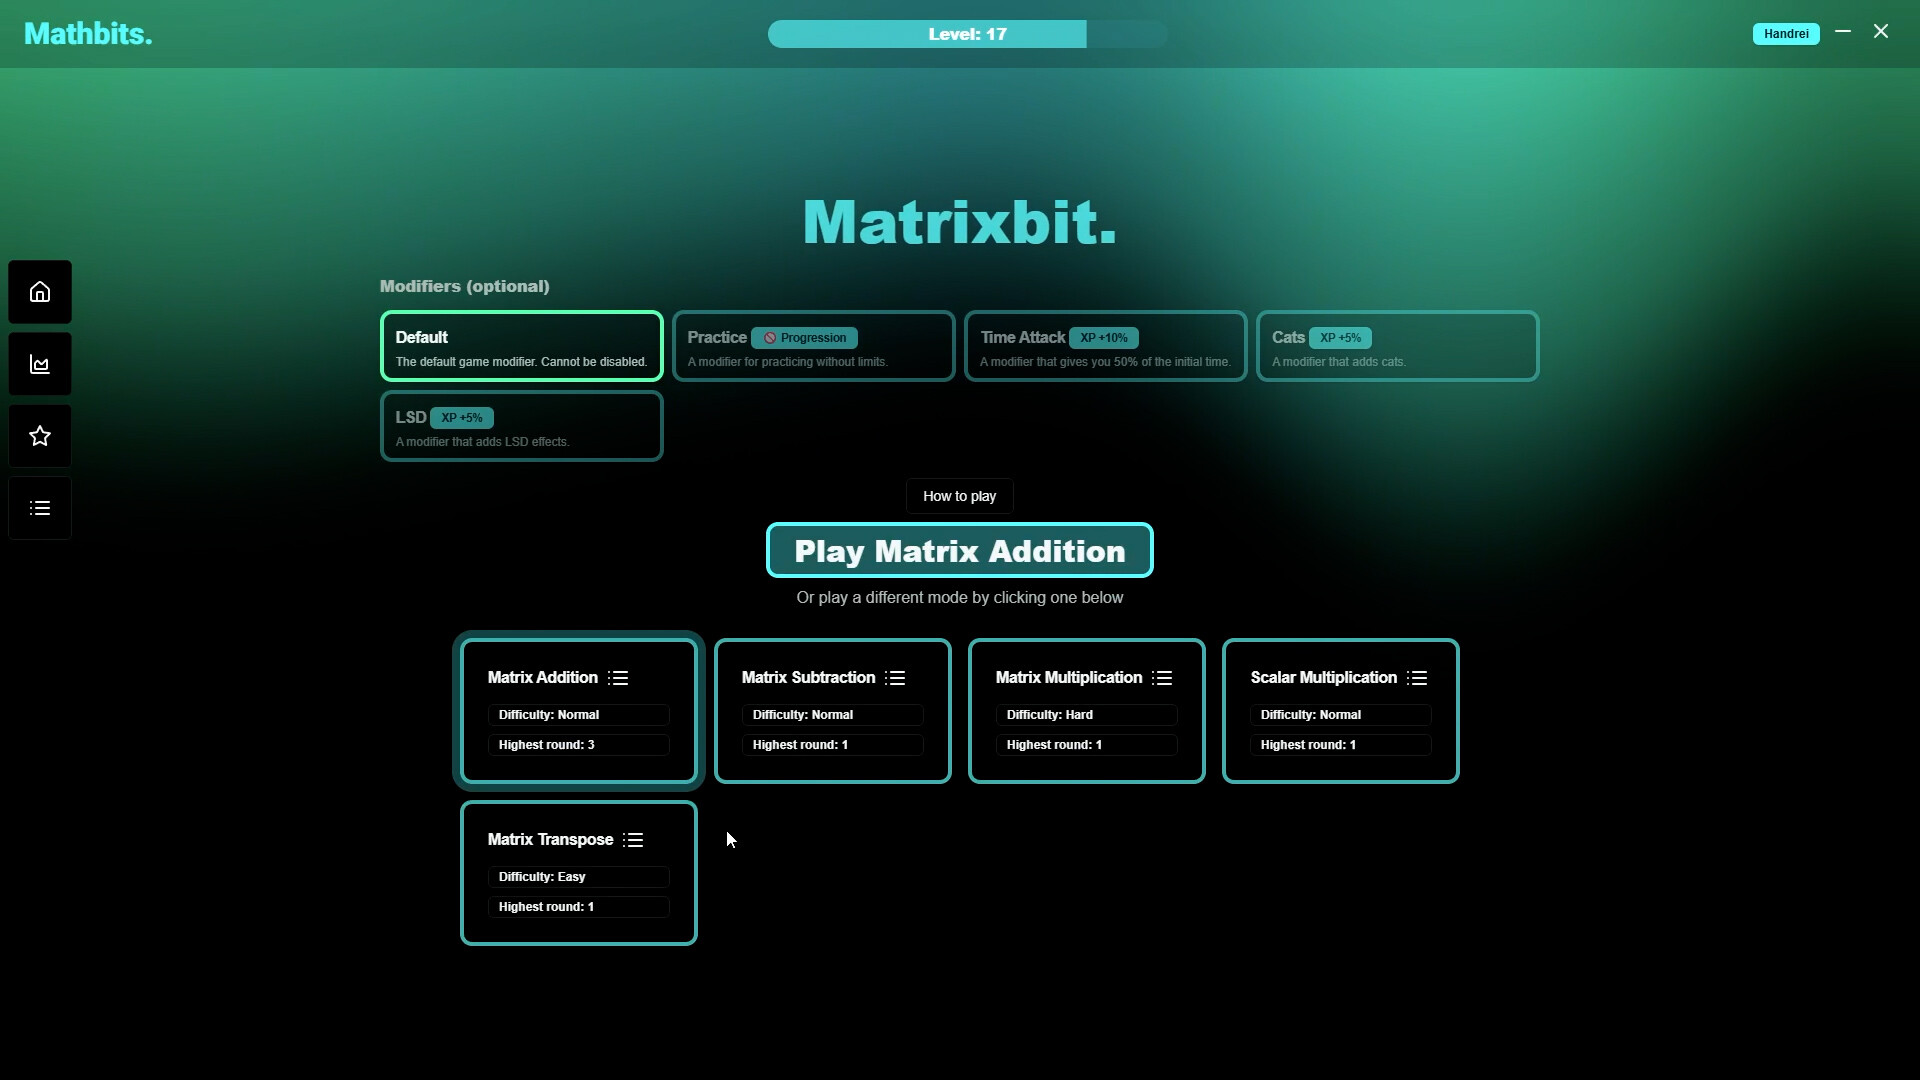Enable the Practice modifier
The width and height of the screenshot is (1920, 1080).
point(813,346)
